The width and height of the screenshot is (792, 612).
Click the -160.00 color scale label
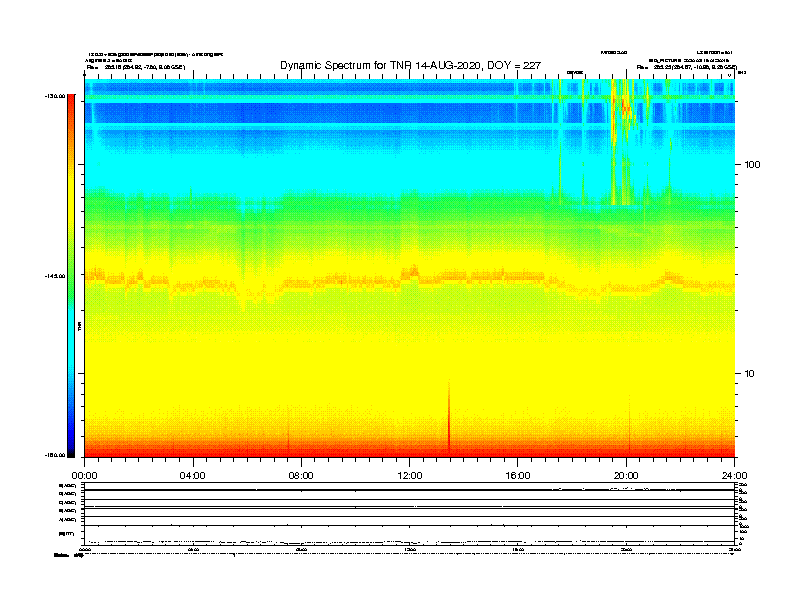pyautogui.click(x=55, y=455)
